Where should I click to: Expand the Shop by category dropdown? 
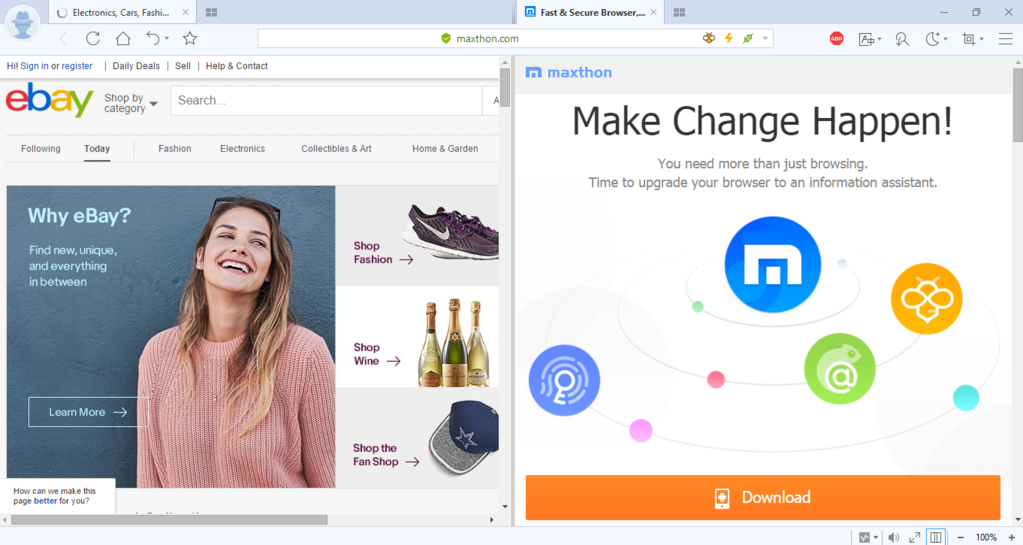point(130,103)
